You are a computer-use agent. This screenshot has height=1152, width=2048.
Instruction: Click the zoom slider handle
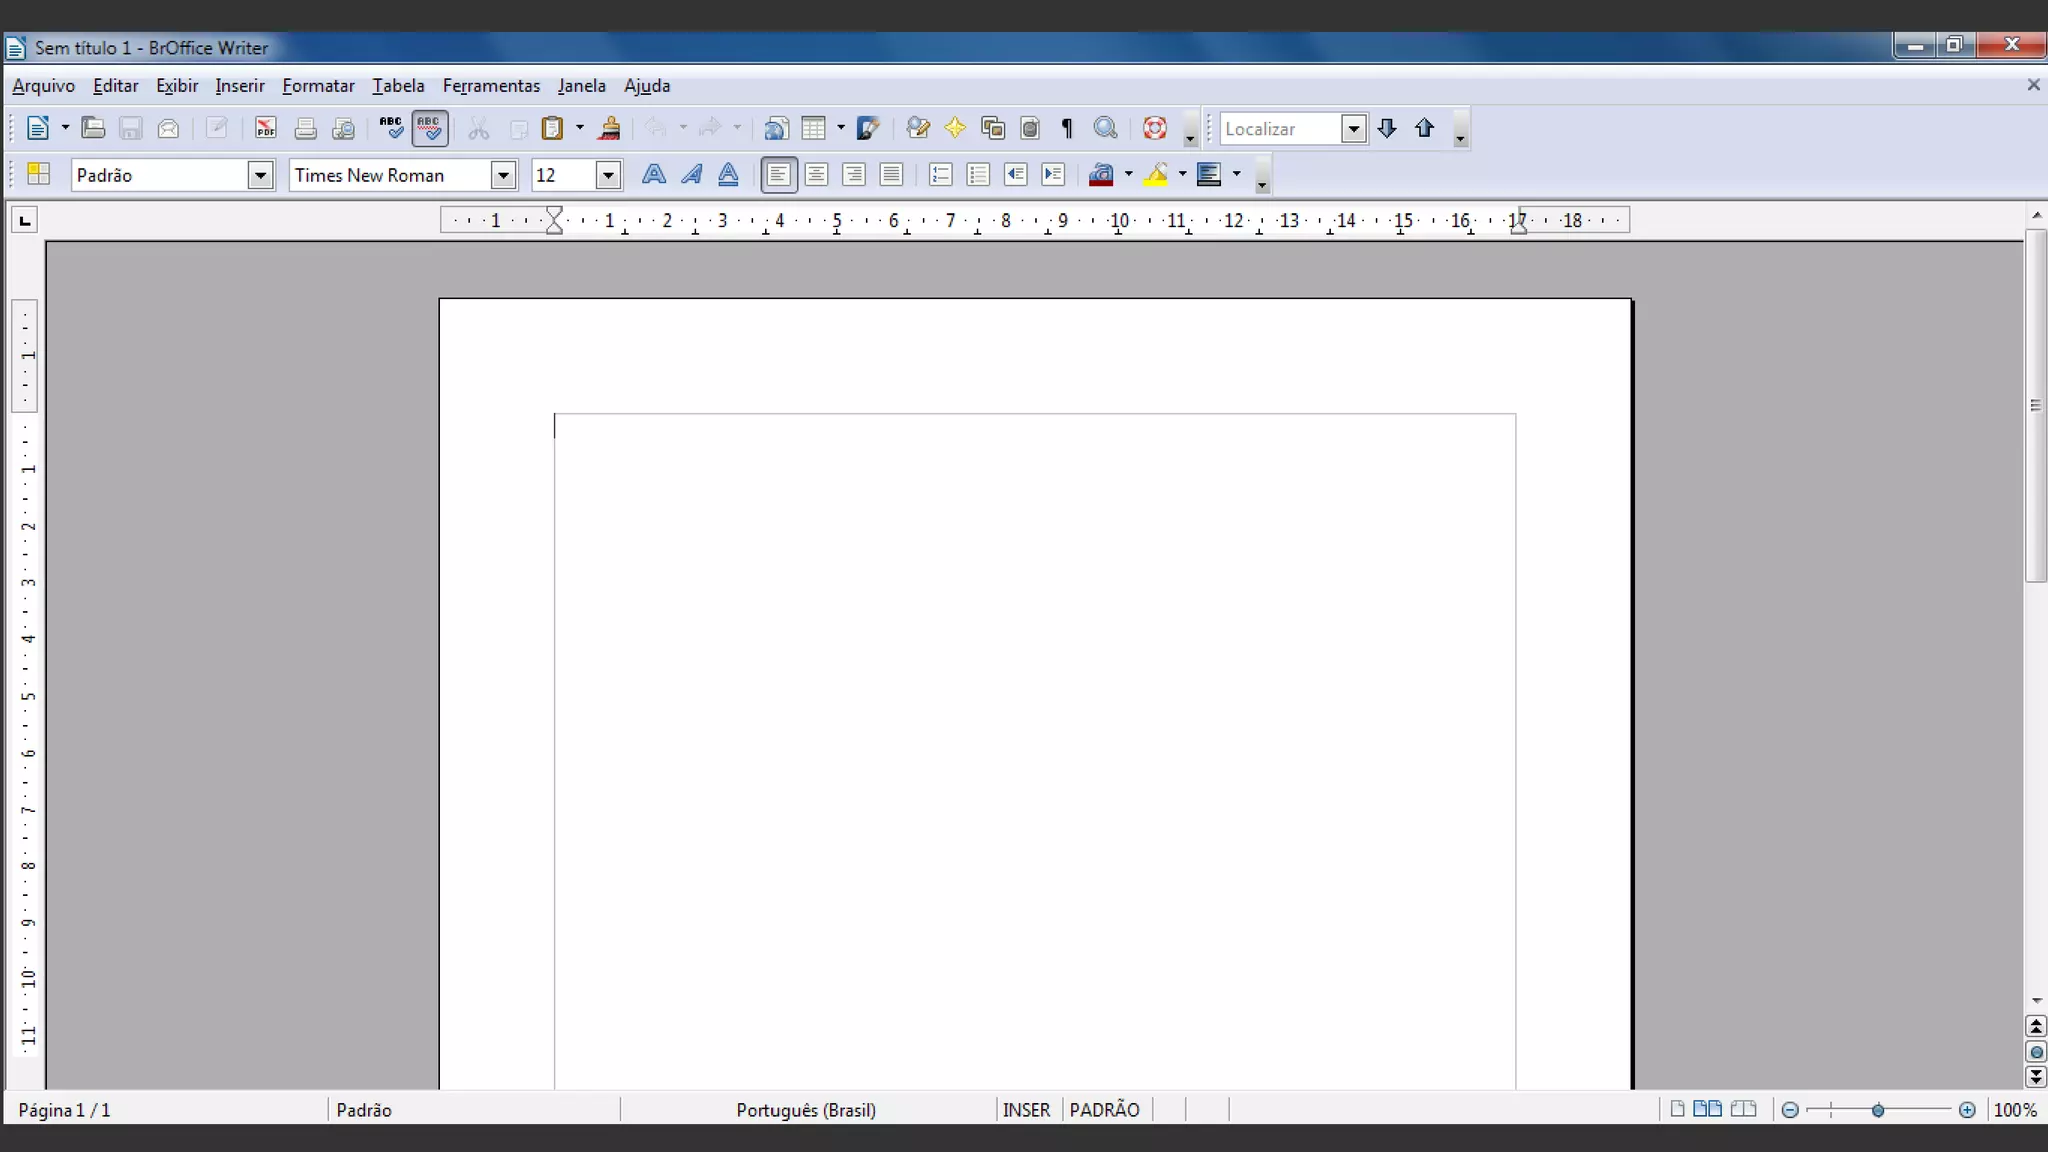pyautogui.click(x=1878, y=1110)
